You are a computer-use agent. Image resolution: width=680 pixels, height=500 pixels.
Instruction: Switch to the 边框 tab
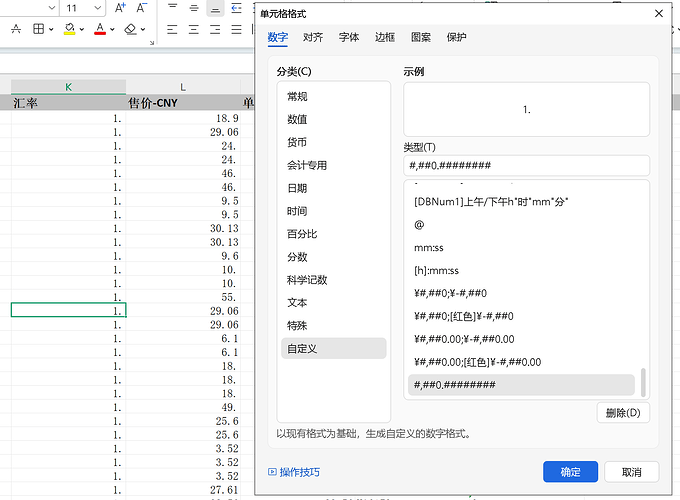point(385,37)
